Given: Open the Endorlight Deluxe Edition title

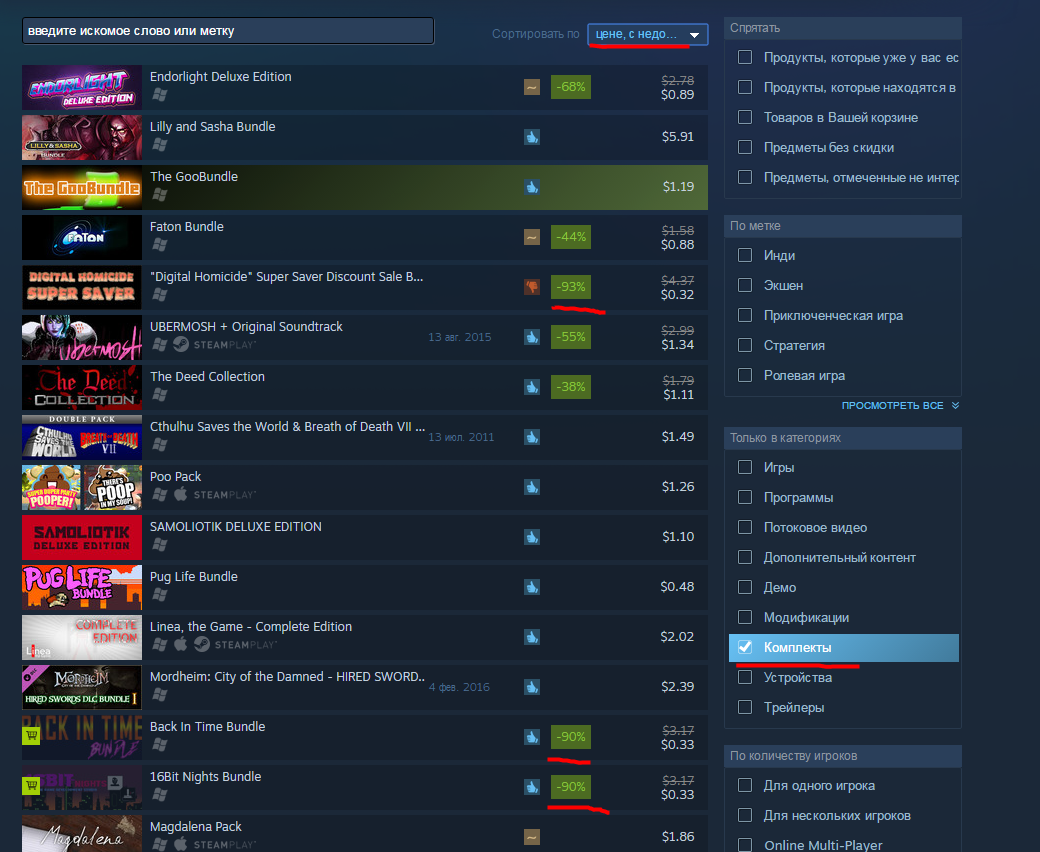Looking at the screenshot, I should point(220,76).
